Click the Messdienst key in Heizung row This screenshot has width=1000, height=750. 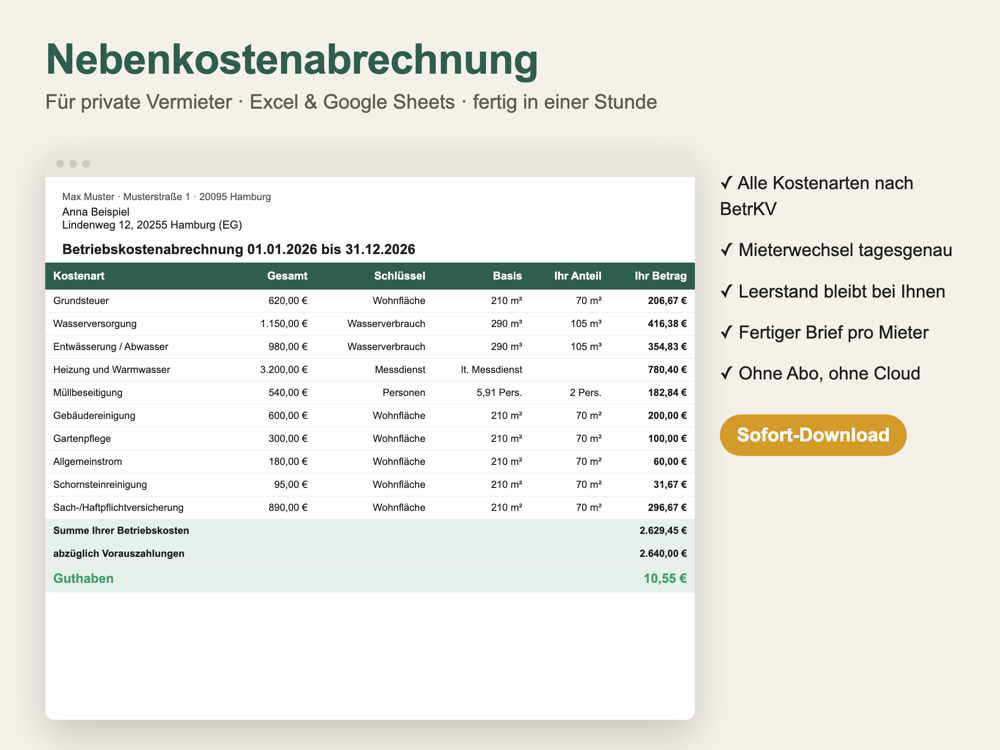pyautogui.click(x=400, y=369)
